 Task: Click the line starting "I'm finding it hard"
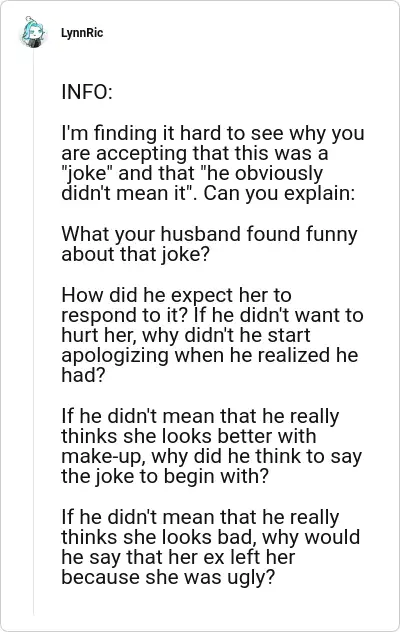tap(213, 133)
